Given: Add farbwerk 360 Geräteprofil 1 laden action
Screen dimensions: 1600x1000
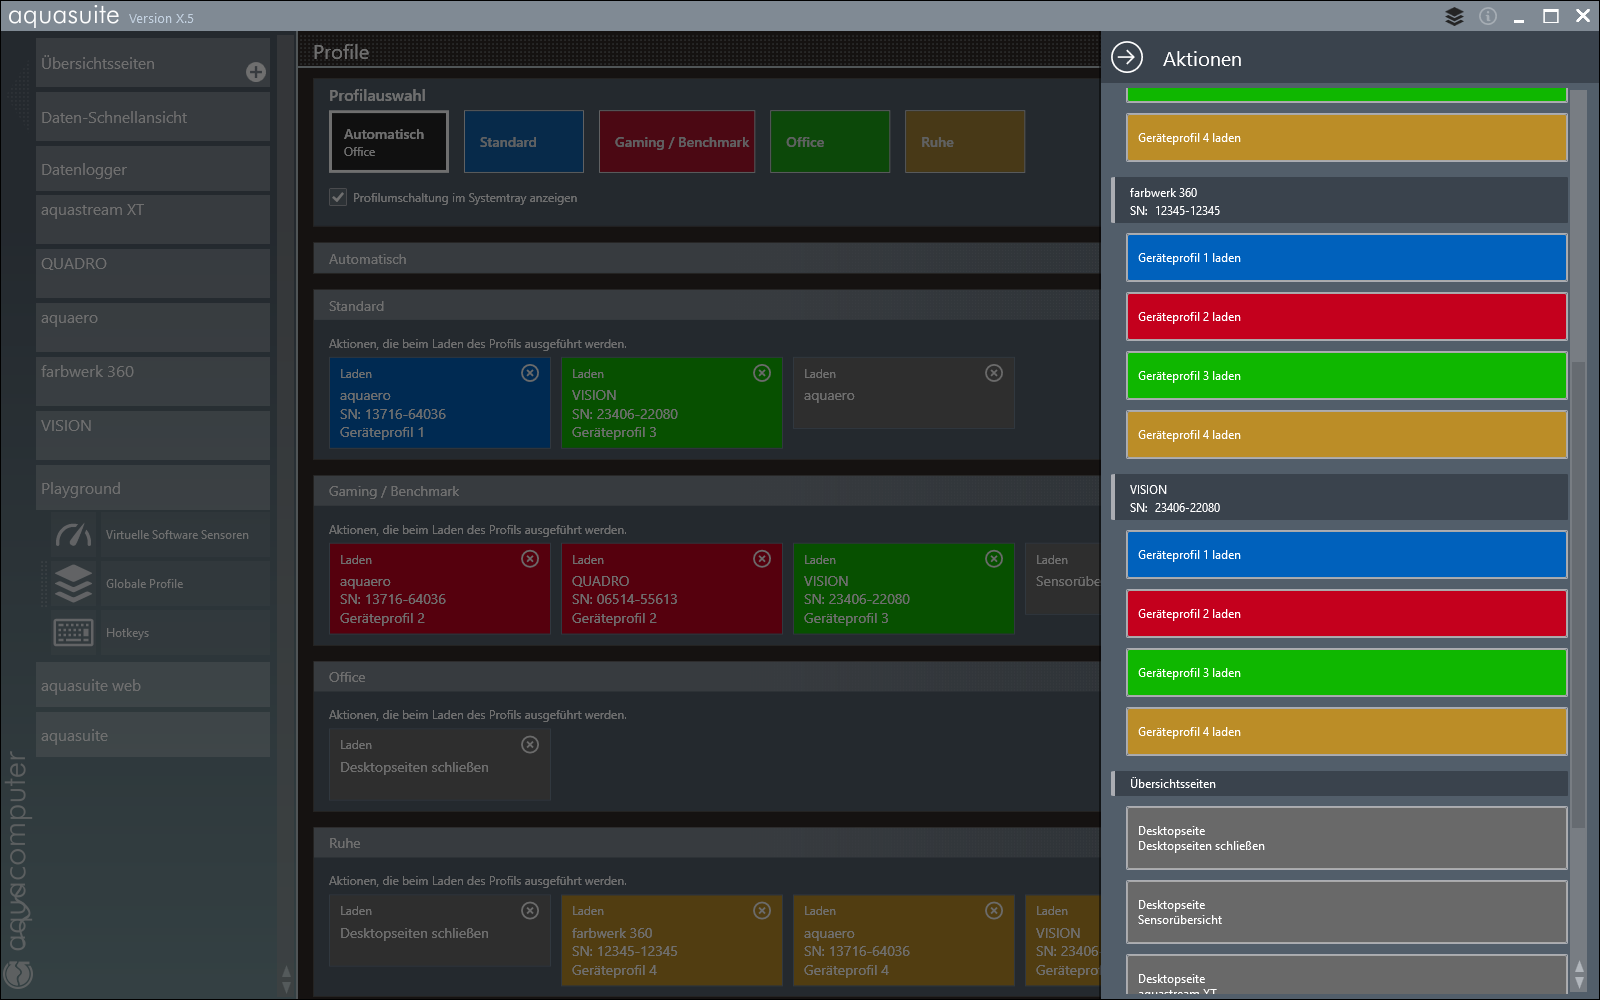Looking at the screenshot, I should click(x=1346, y=258).
